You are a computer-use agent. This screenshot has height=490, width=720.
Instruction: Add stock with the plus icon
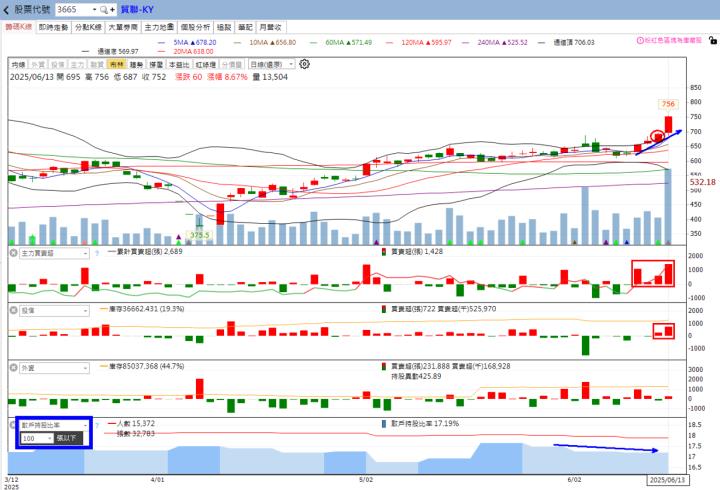tap(112, 10)
